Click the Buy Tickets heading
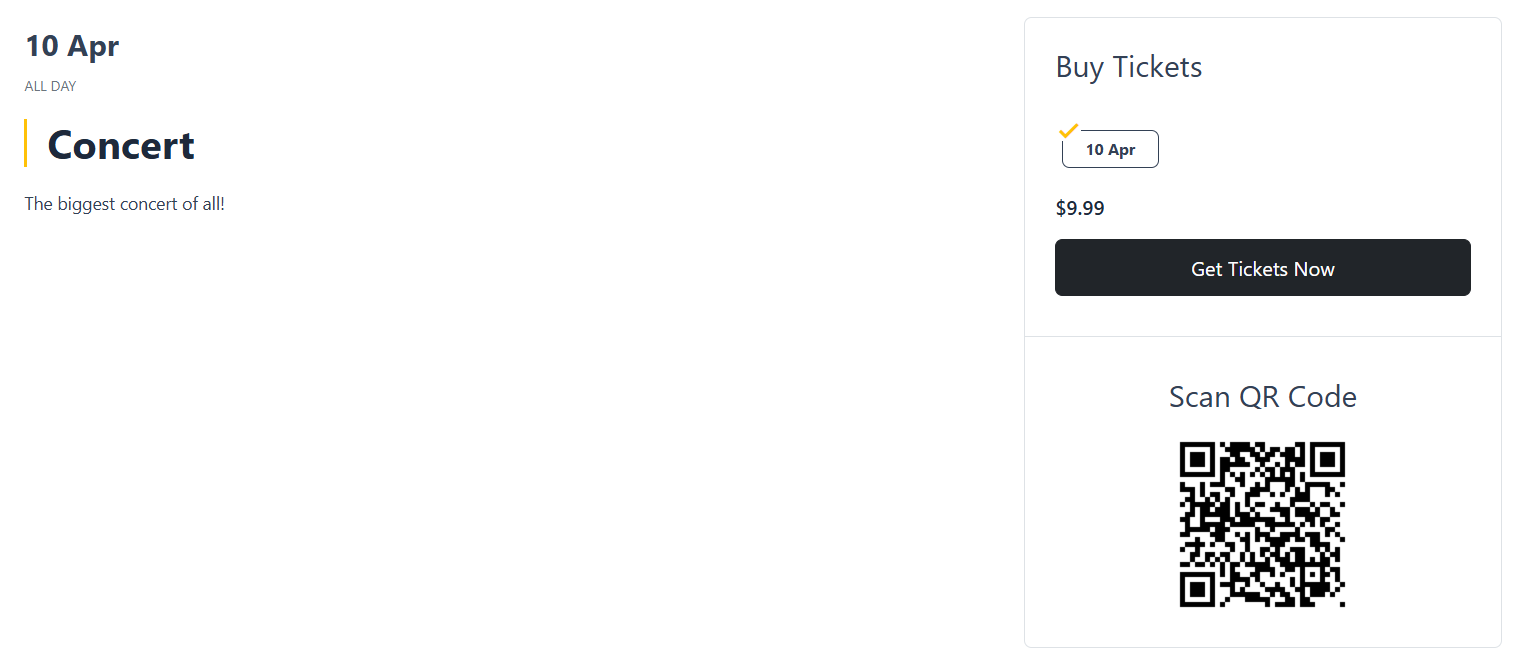 (x=1129, y=67)
